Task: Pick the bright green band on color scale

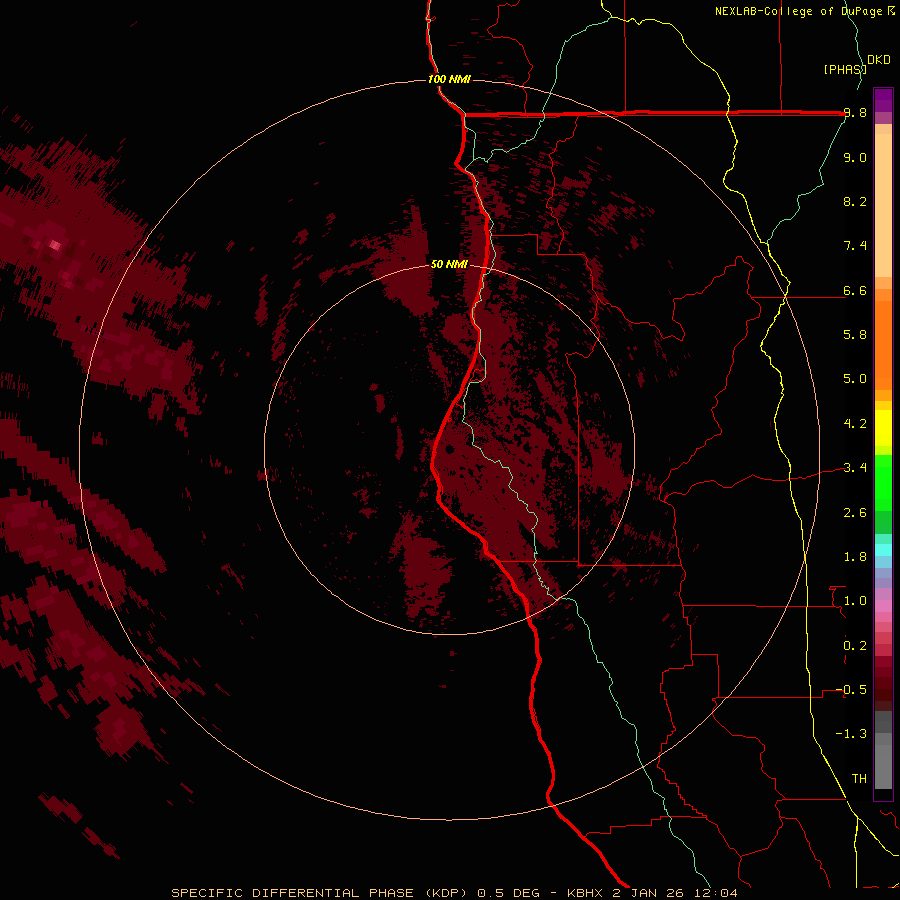Action: (x=883, y=482)
